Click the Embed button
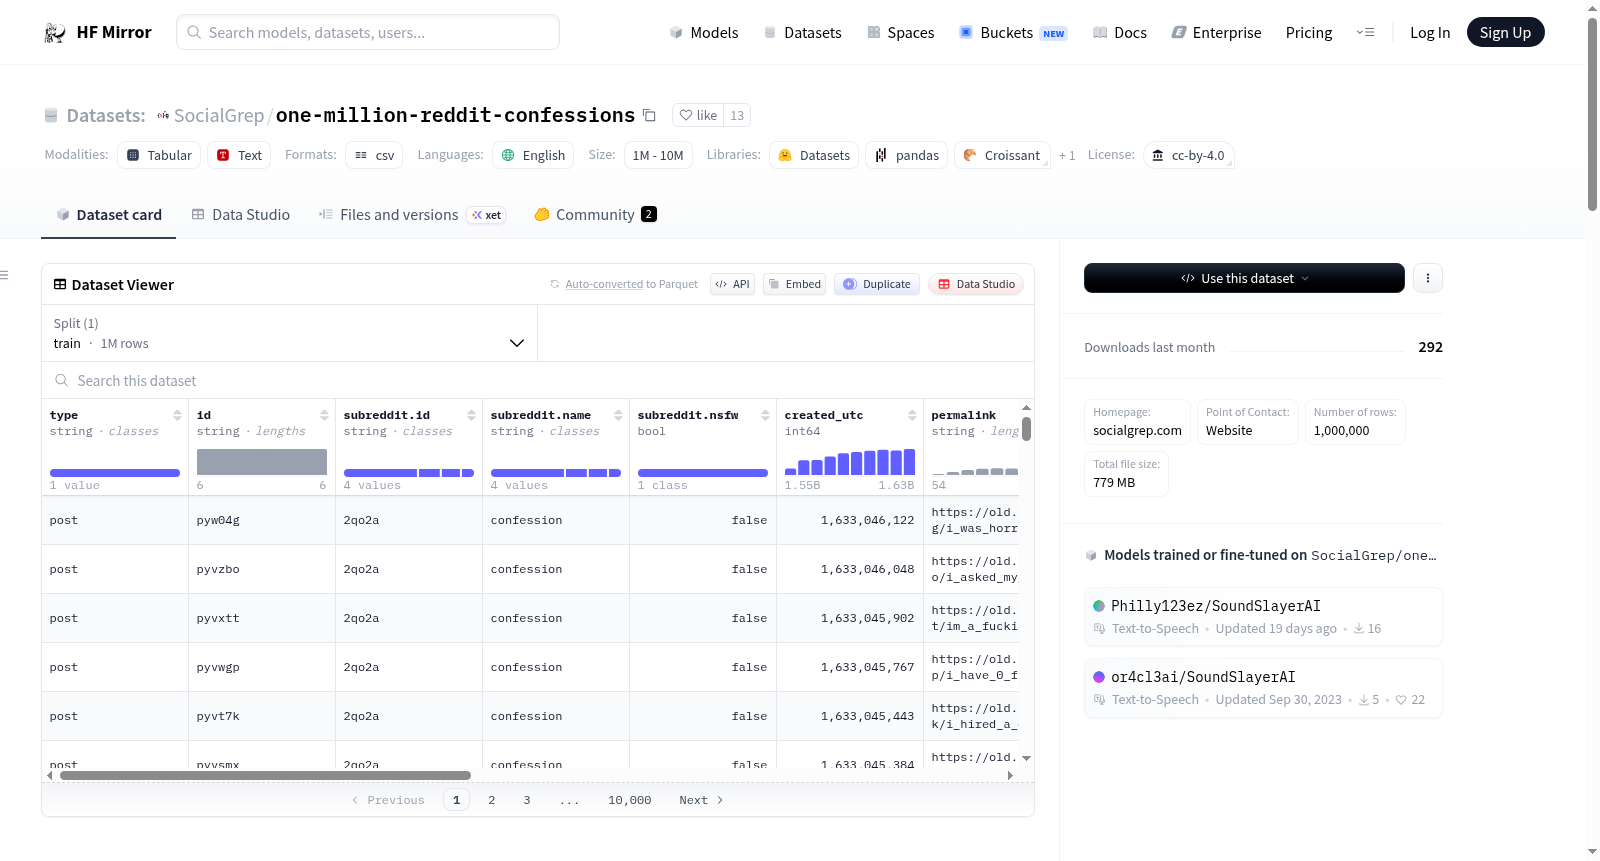The image size is (1600, 861). (x=794, y=284)
